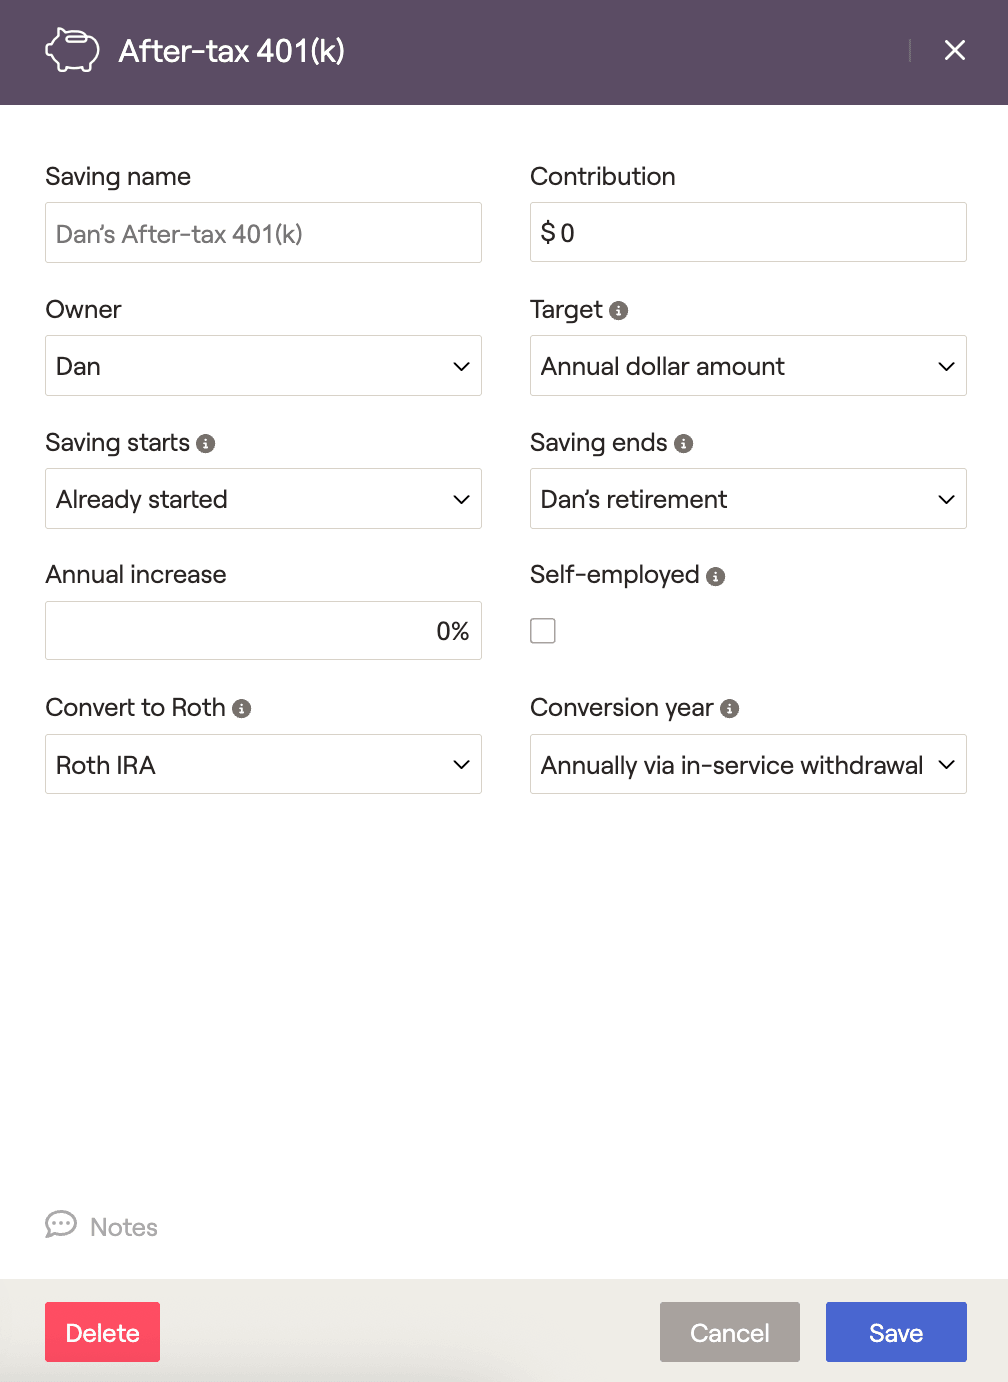Tick the Self-employed checkbox

pos(543,631)
